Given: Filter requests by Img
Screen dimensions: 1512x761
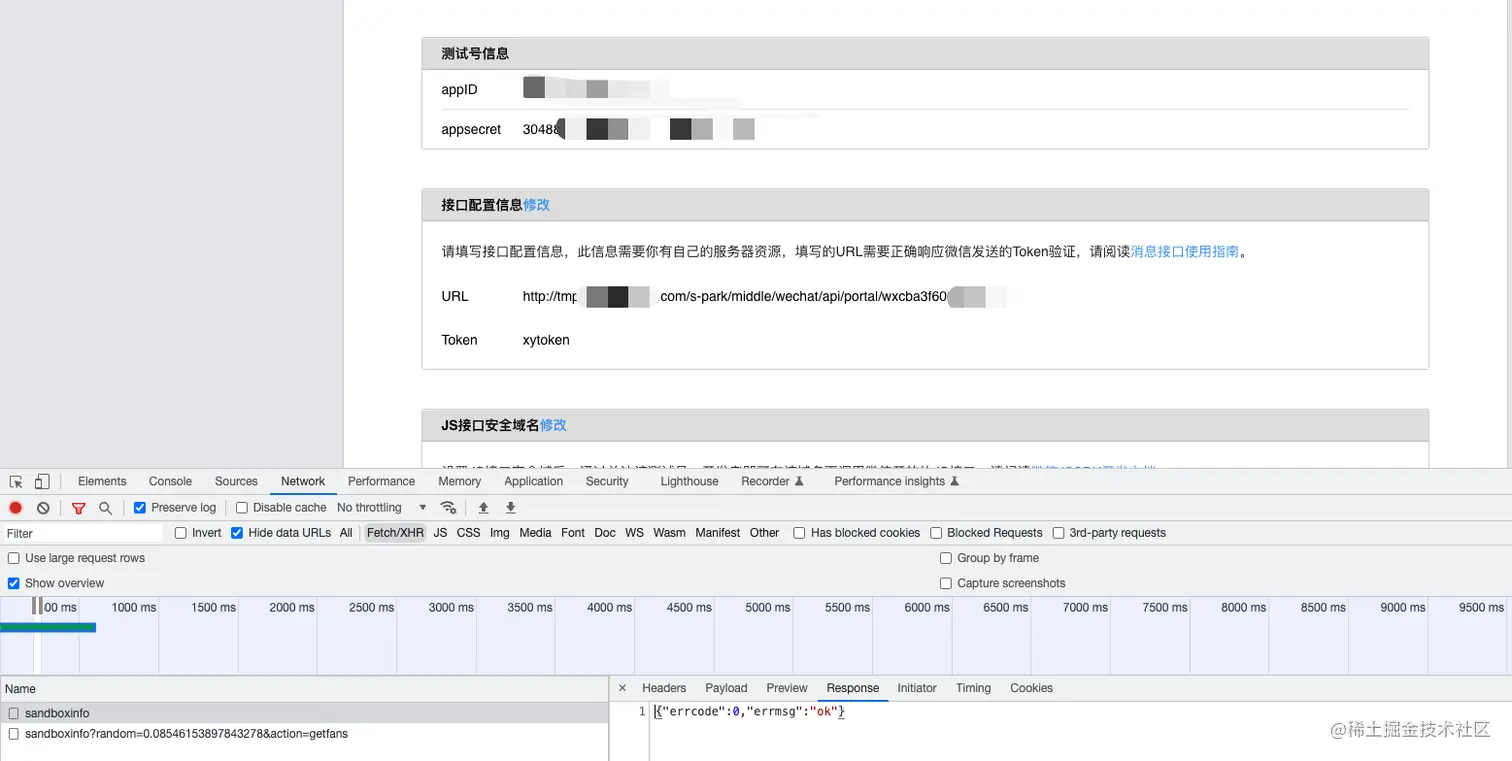Looking at the screenshot, I should [x=500, y=533].
